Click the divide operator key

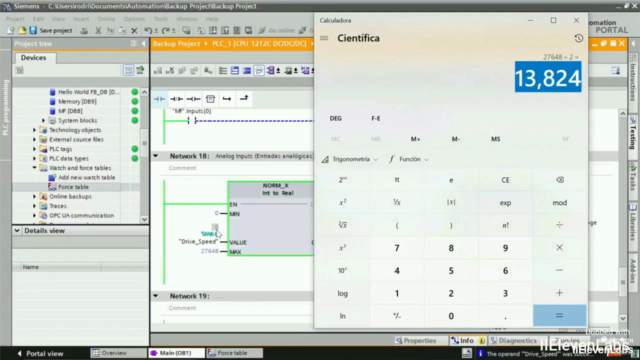(560, 225)
